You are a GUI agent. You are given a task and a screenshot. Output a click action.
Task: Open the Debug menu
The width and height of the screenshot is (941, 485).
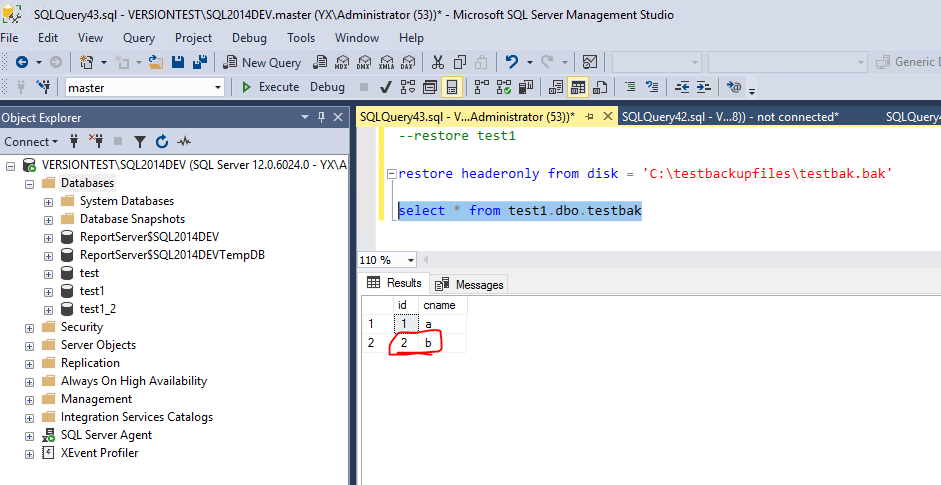point(249,38)
